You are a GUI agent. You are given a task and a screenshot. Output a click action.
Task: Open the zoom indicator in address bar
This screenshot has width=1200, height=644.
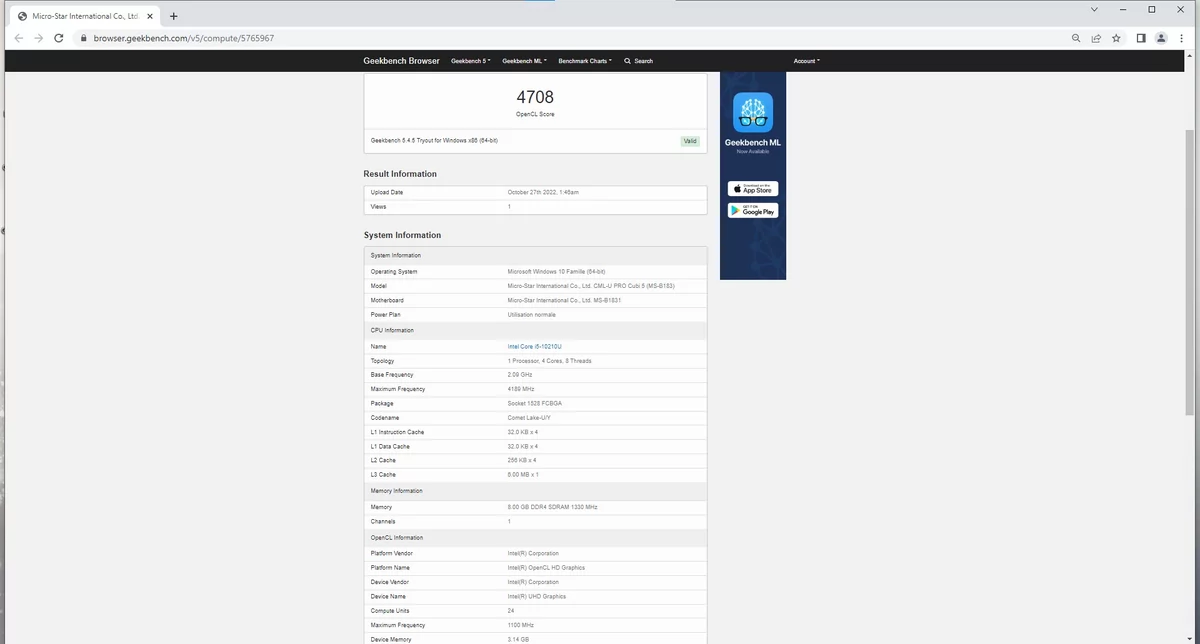click(x=1076, y=38)
